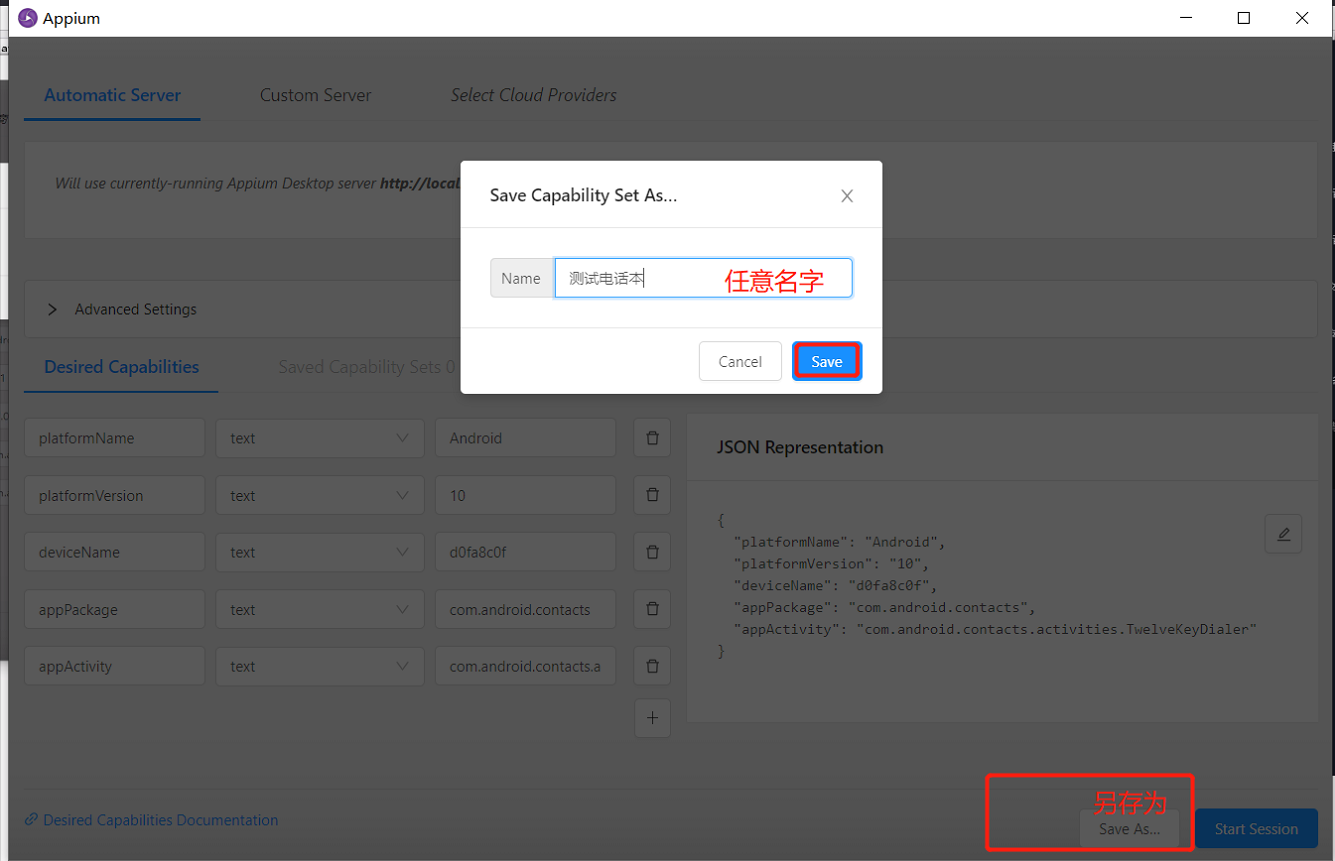Maximize the Appium window
This screenshot has height=861, width=1335.
(1244, 18)
